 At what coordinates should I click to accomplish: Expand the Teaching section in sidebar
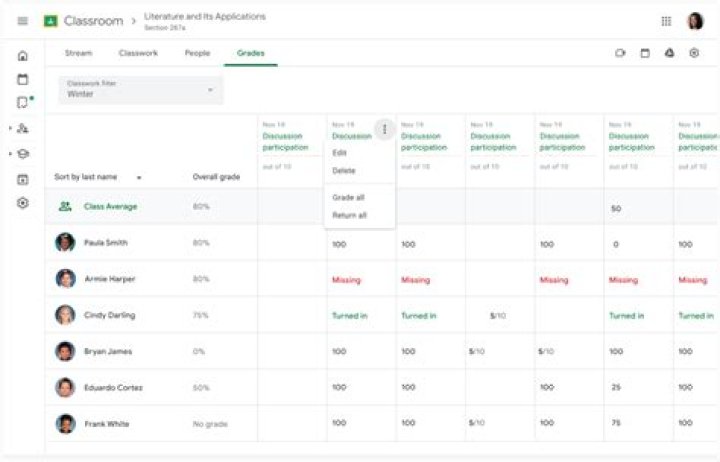19,128
